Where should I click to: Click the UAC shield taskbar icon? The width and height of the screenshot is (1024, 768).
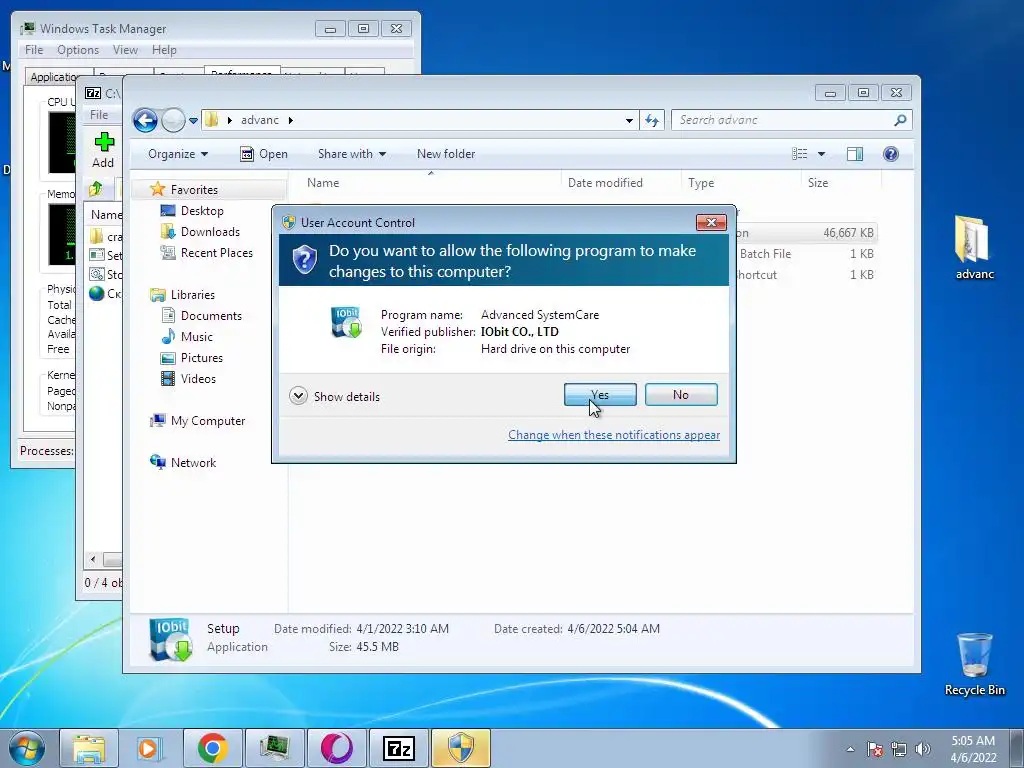(x=460, y=748)
